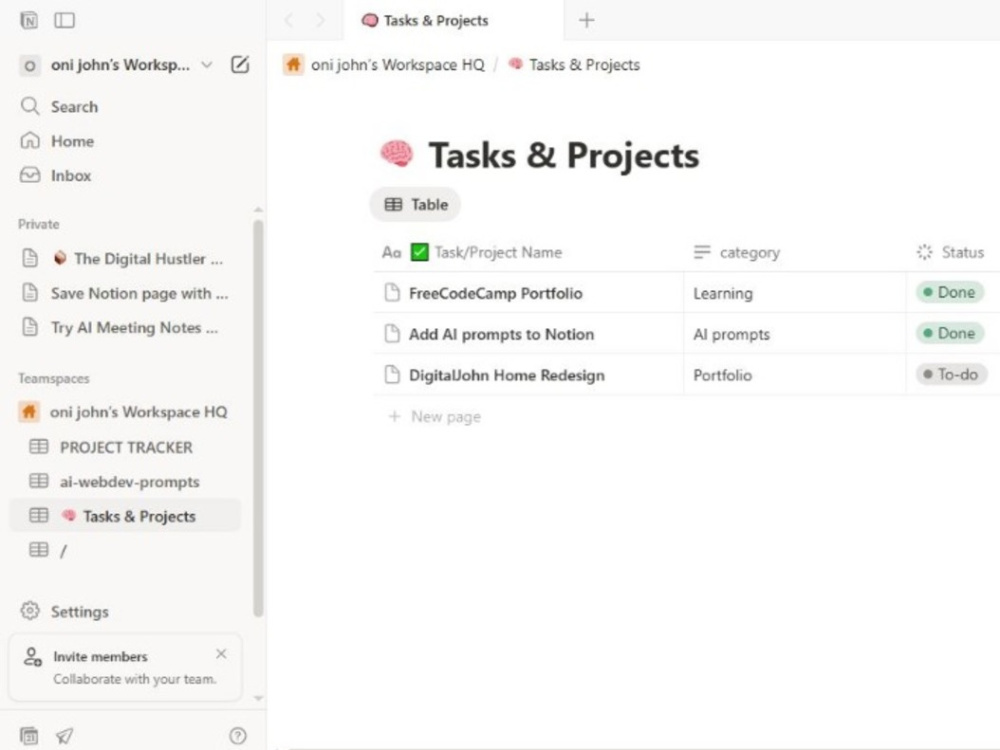Viewport: 1000px width, 750px height.
Task: Open ai-webdev-prompts database
Action: 129,482
